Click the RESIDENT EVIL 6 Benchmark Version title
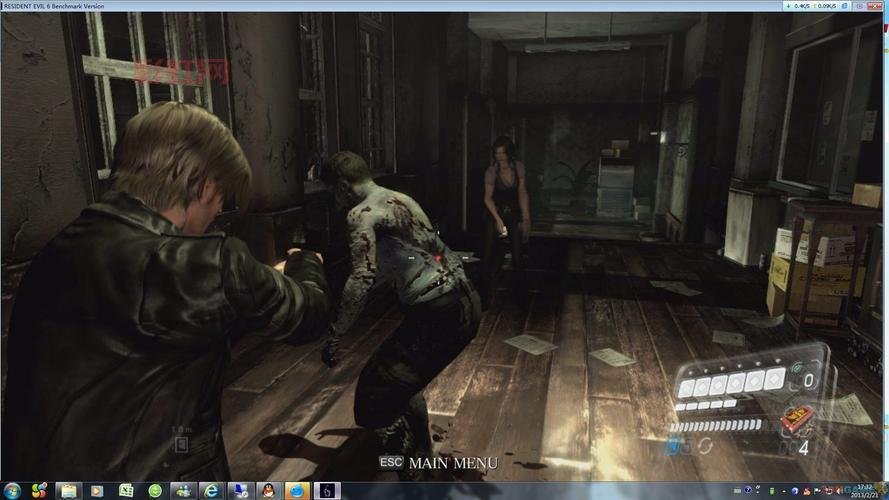 click(x=54, y=6)
